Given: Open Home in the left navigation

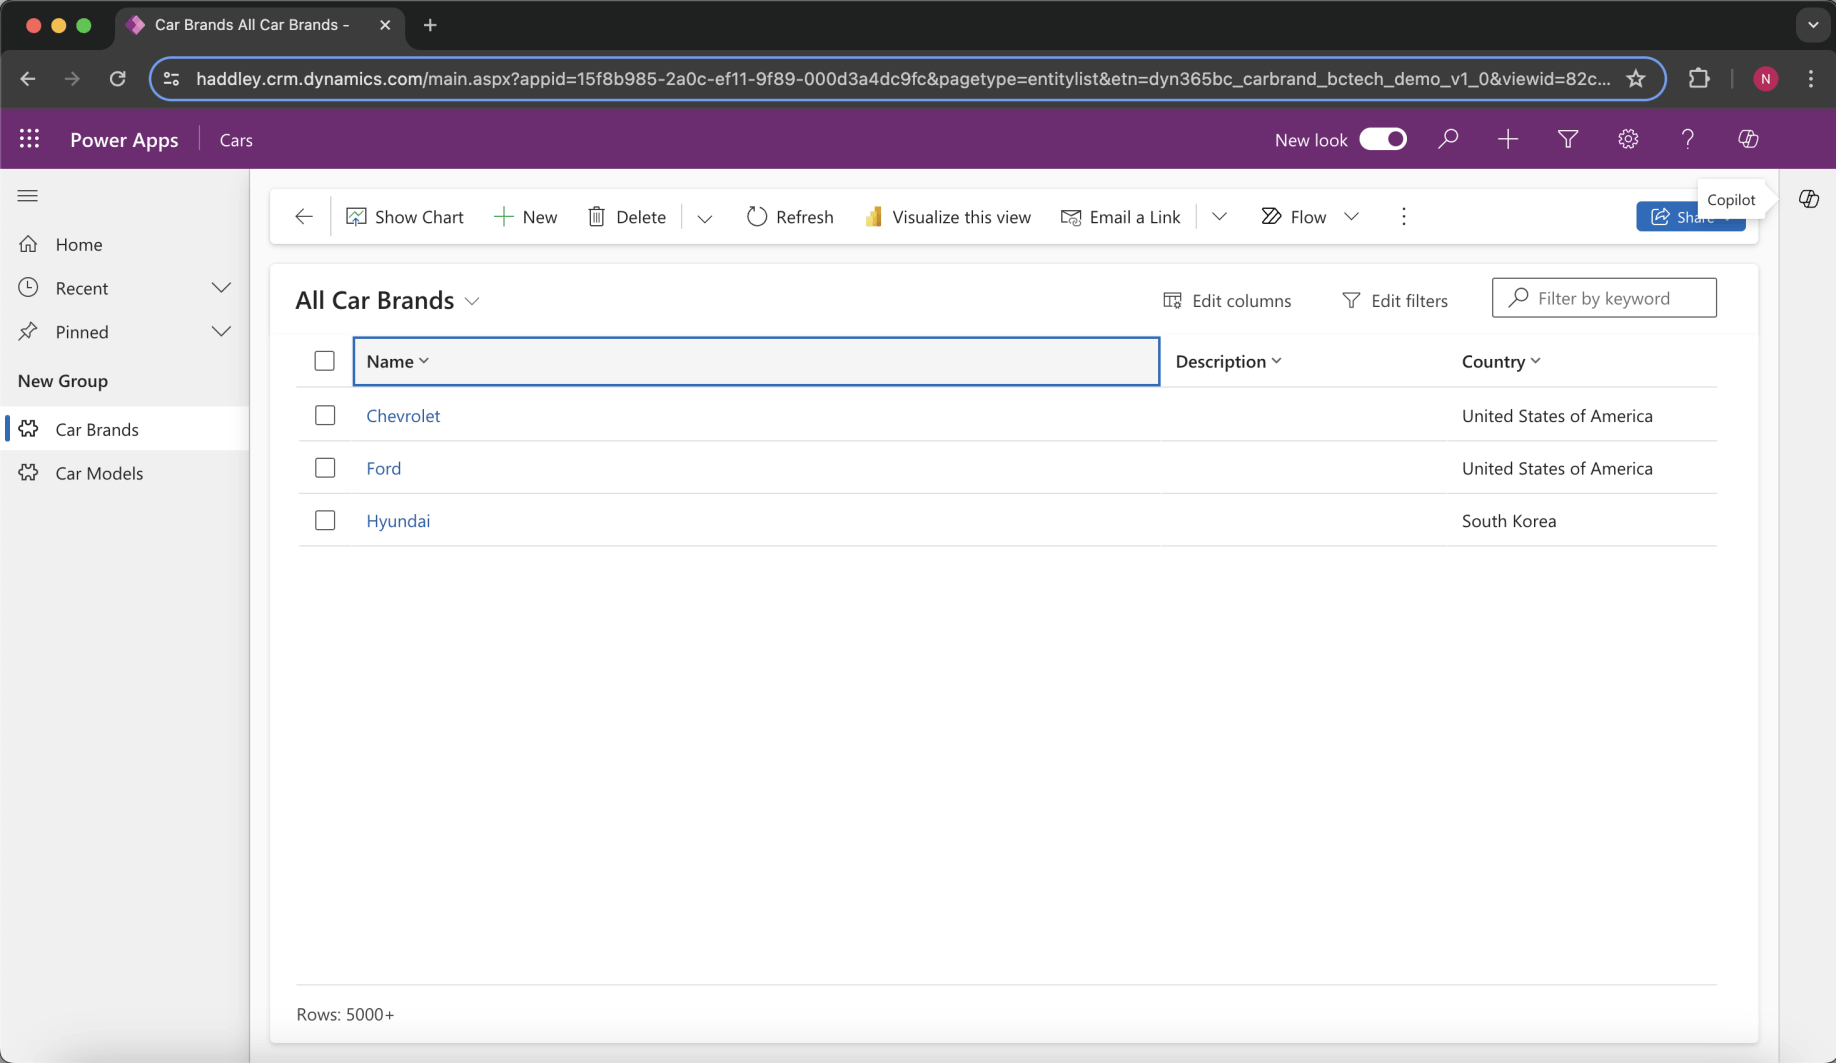Looking at the screenshot, I should (79, 244).
